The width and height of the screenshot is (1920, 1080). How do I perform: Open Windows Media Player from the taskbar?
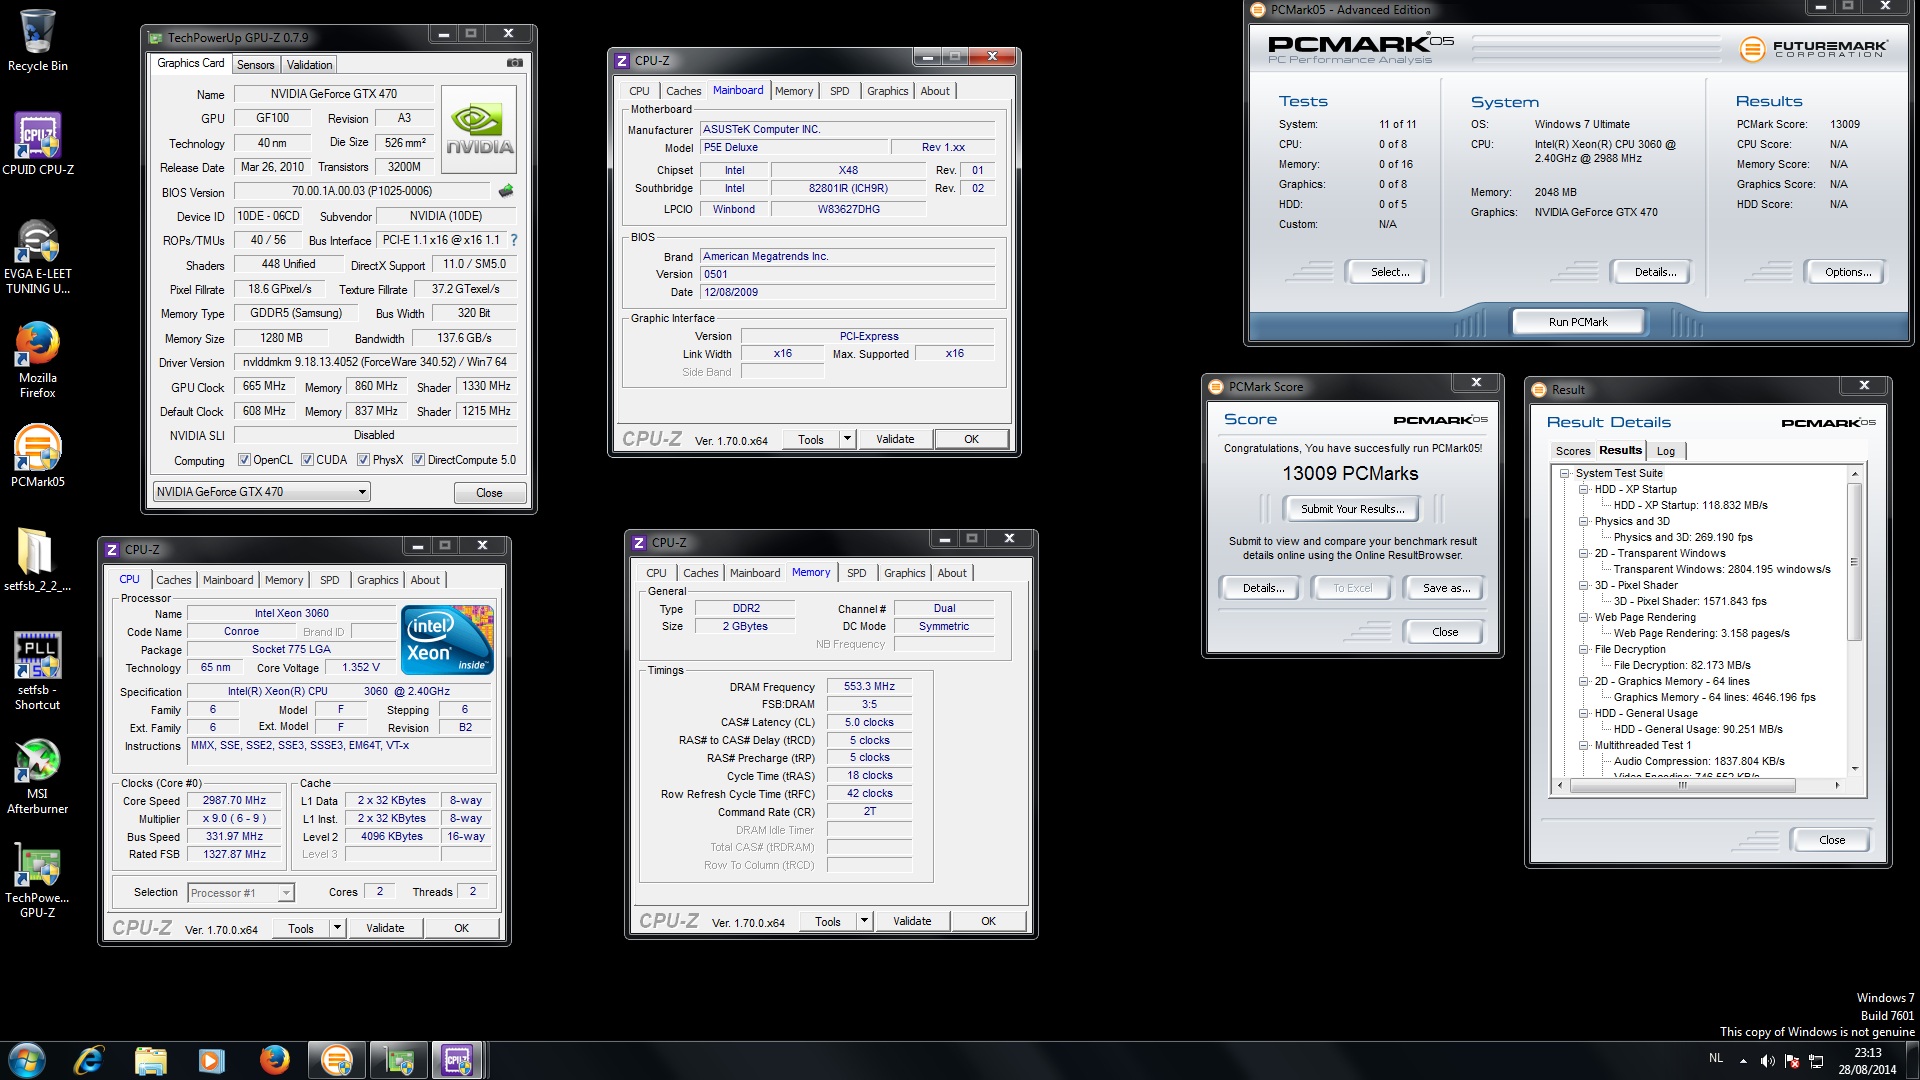click(211, 1060)
